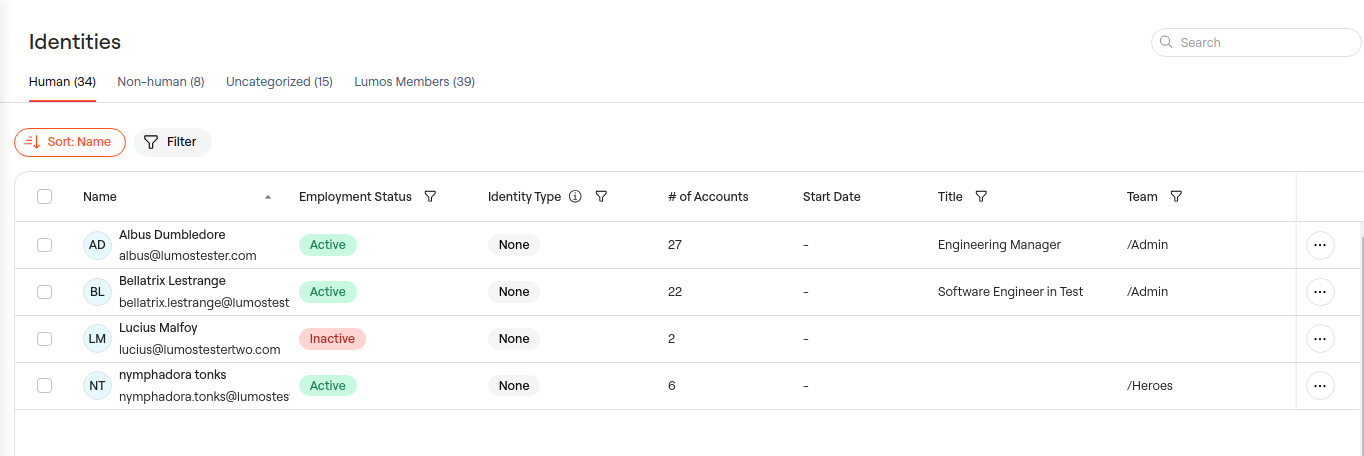The image size is (1364, 456).
Task: Open more options for Lucius Malfoy
Action: (1320, 339)
